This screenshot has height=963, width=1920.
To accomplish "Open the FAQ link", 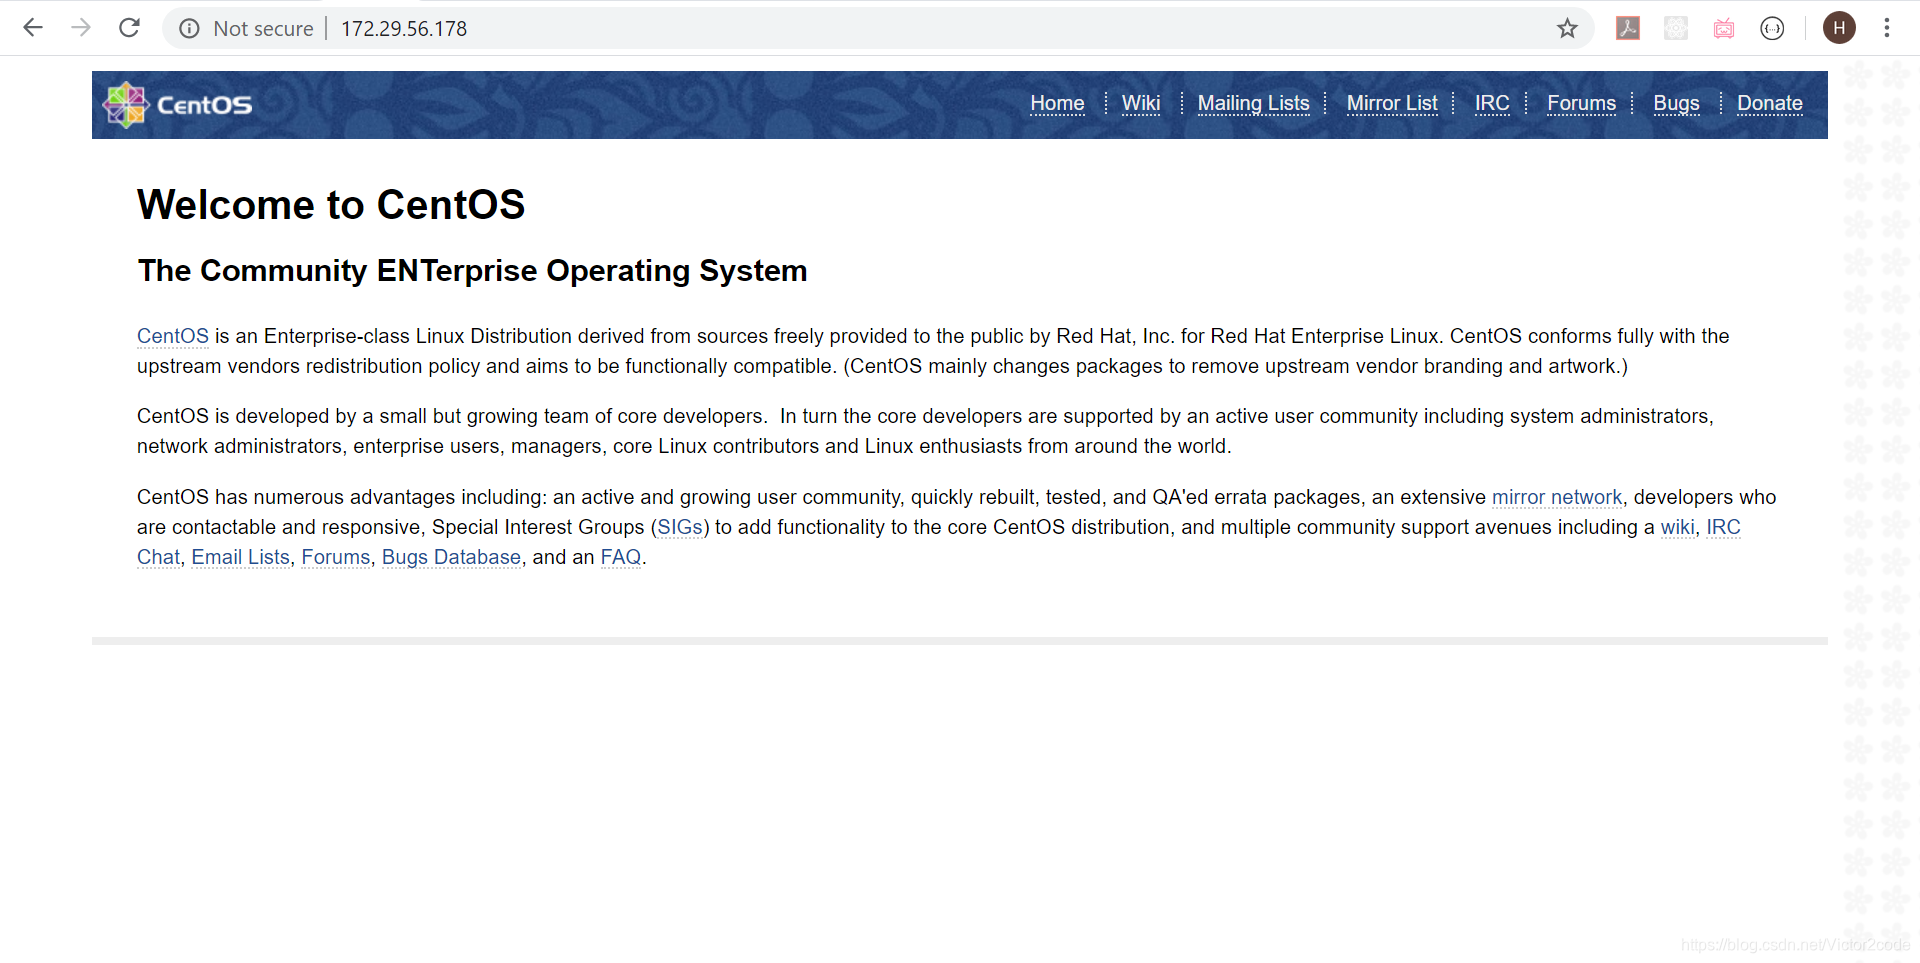I will click(621, 557).
